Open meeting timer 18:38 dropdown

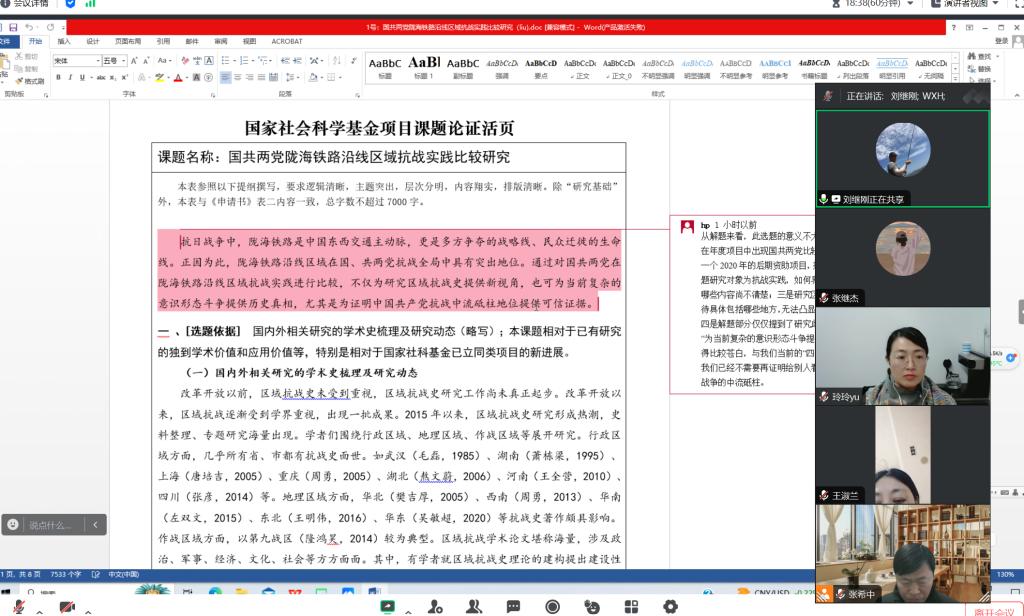pyautogui.click(x=911, y=4)
